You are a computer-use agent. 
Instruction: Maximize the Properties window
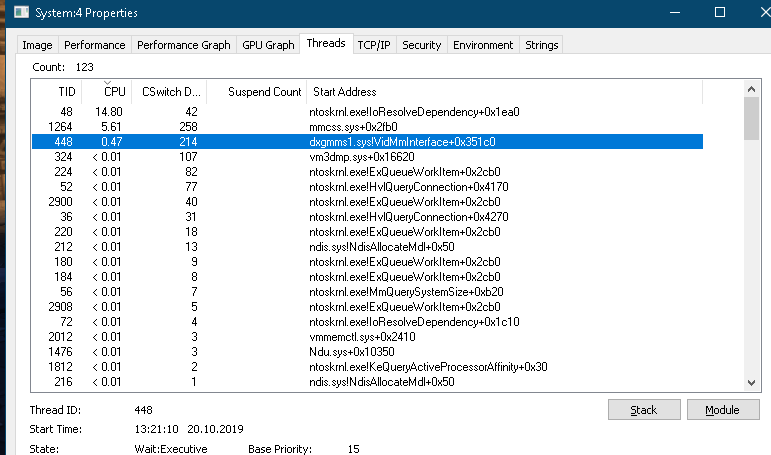[x=720, y=12]
